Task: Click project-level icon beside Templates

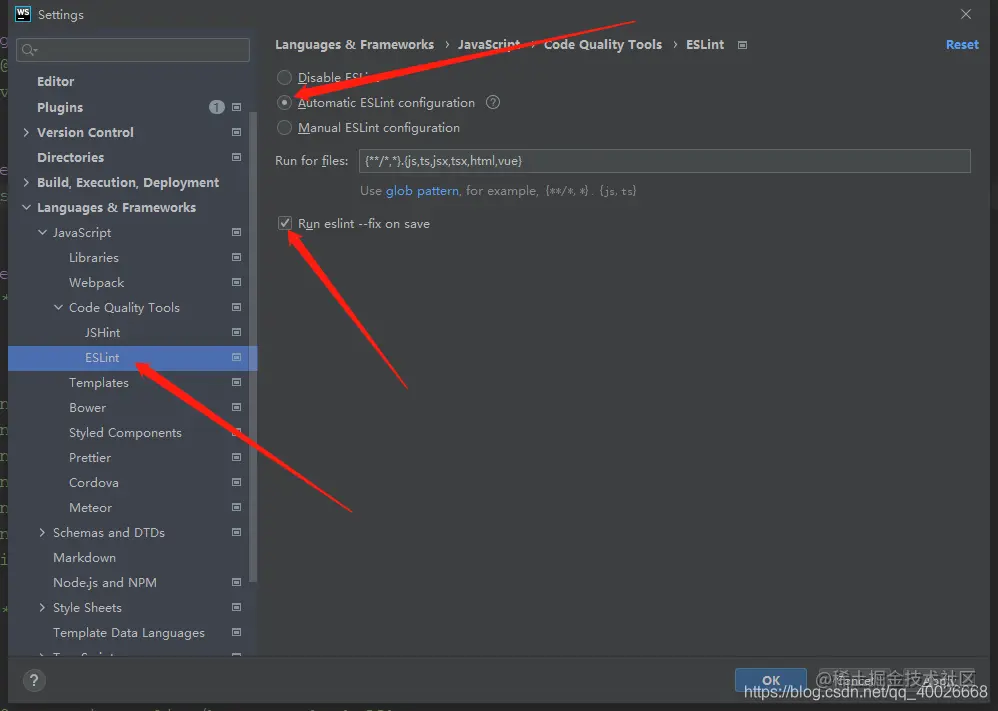Action: 236,382
